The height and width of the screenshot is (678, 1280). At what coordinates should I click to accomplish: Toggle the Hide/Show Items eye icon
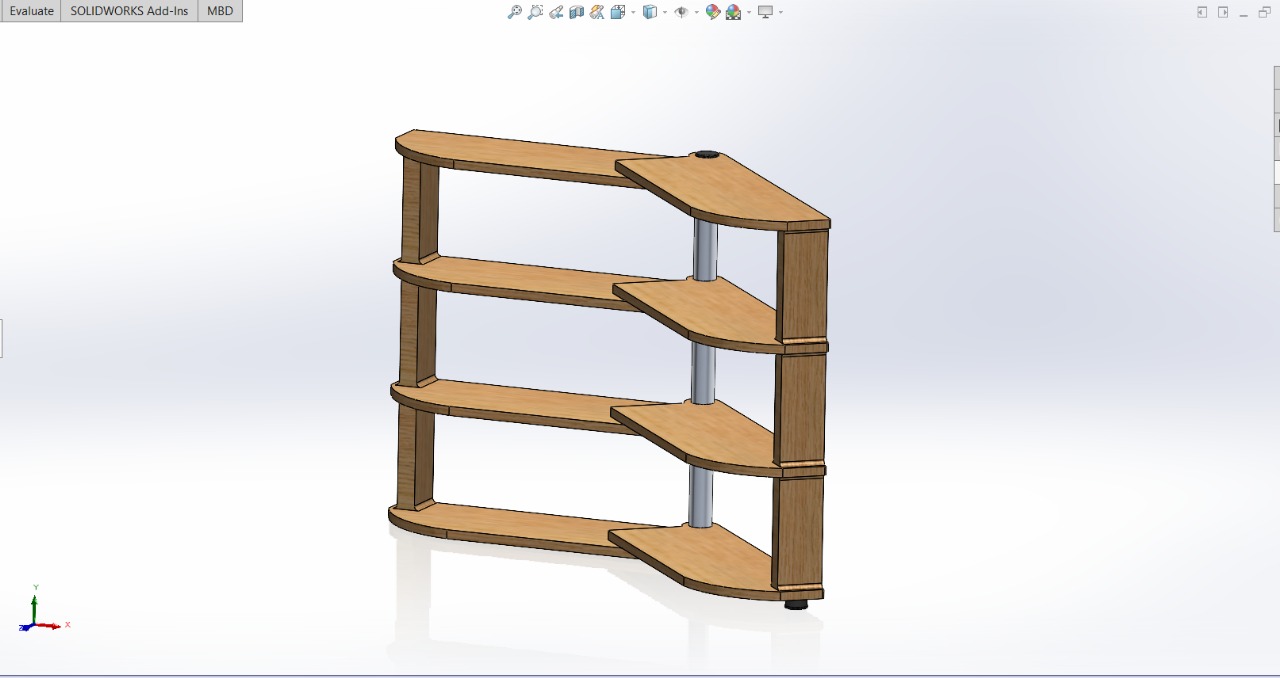(x=681, y=12)
